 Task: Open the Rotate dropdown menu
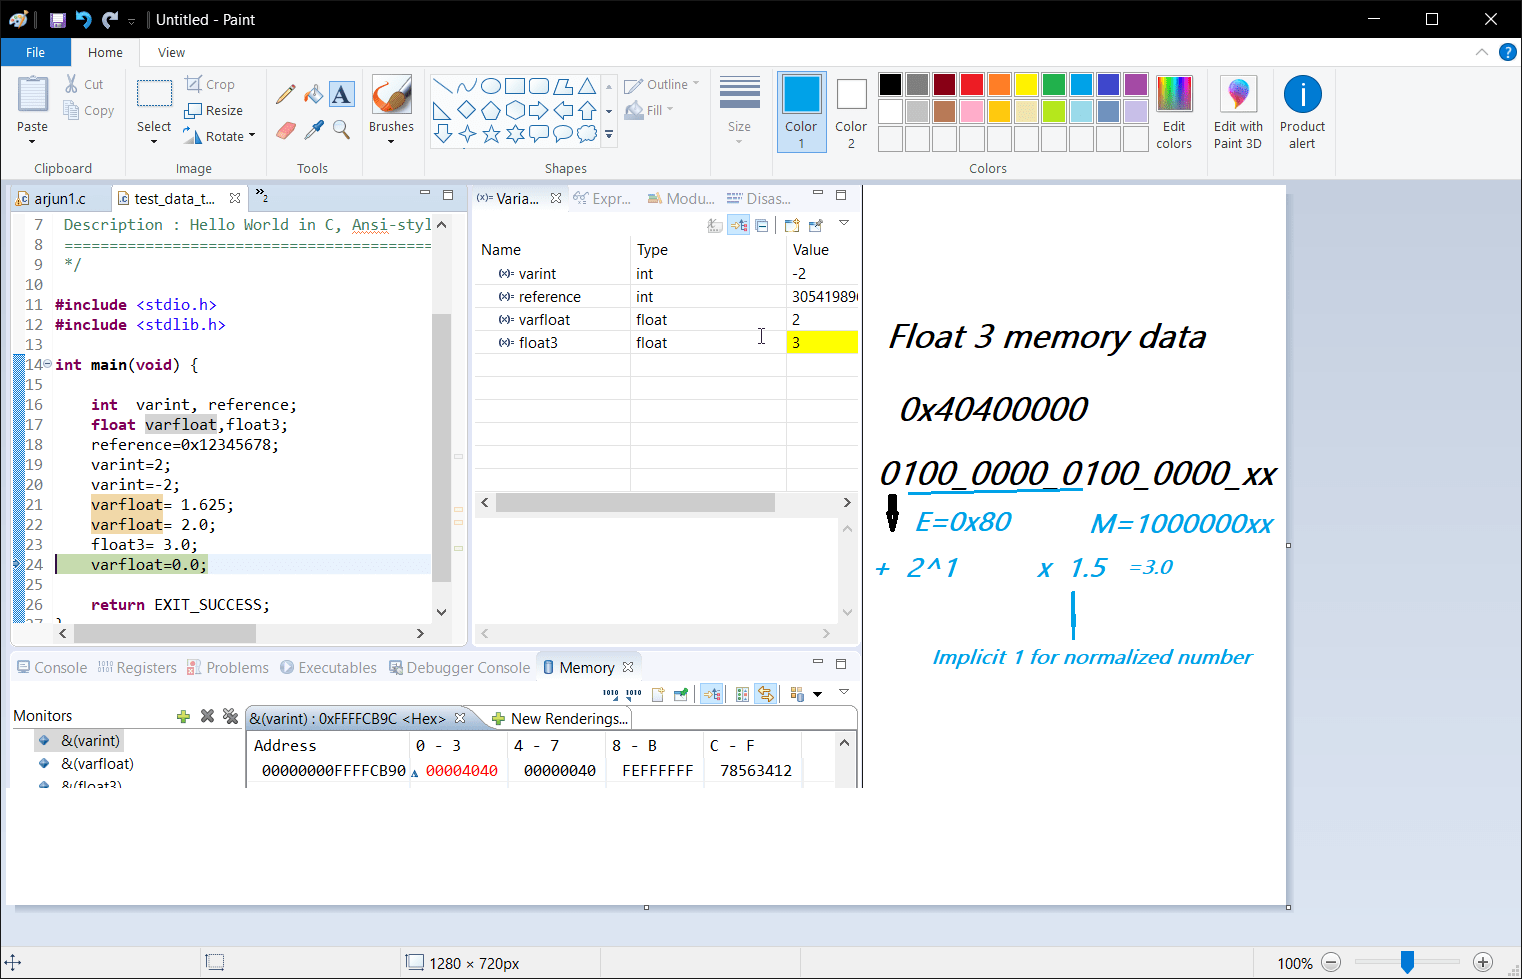[x=224, y=136]
